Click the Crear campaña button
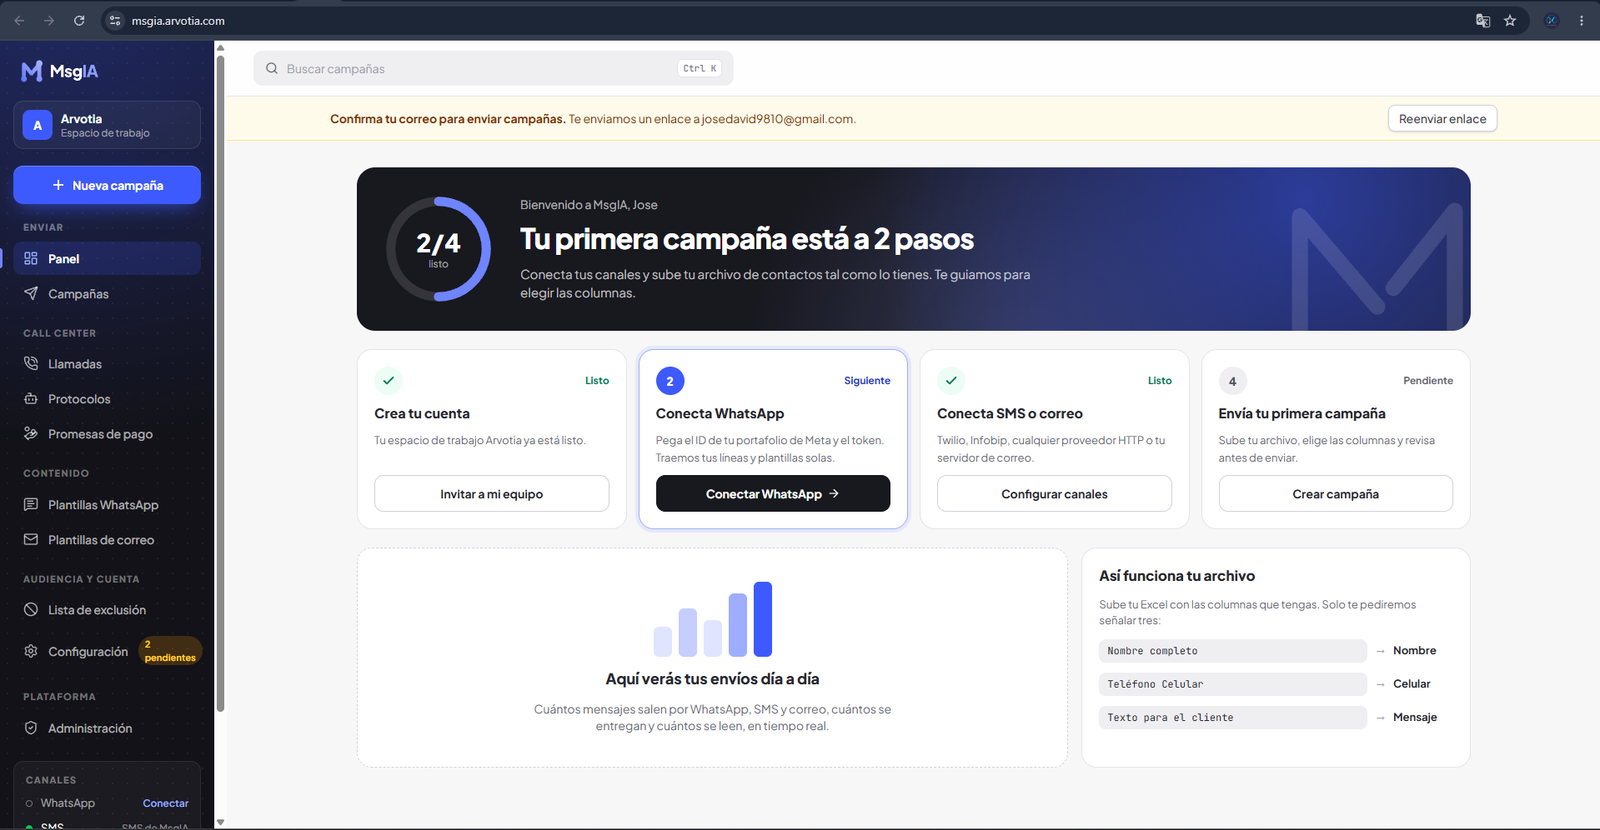 pyautogui.click(x=1335, y=494)
